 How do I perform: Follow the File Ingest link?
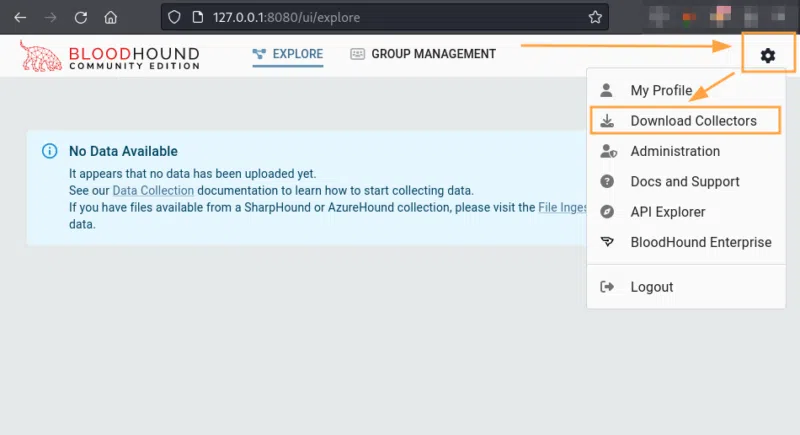click(562, 207)
